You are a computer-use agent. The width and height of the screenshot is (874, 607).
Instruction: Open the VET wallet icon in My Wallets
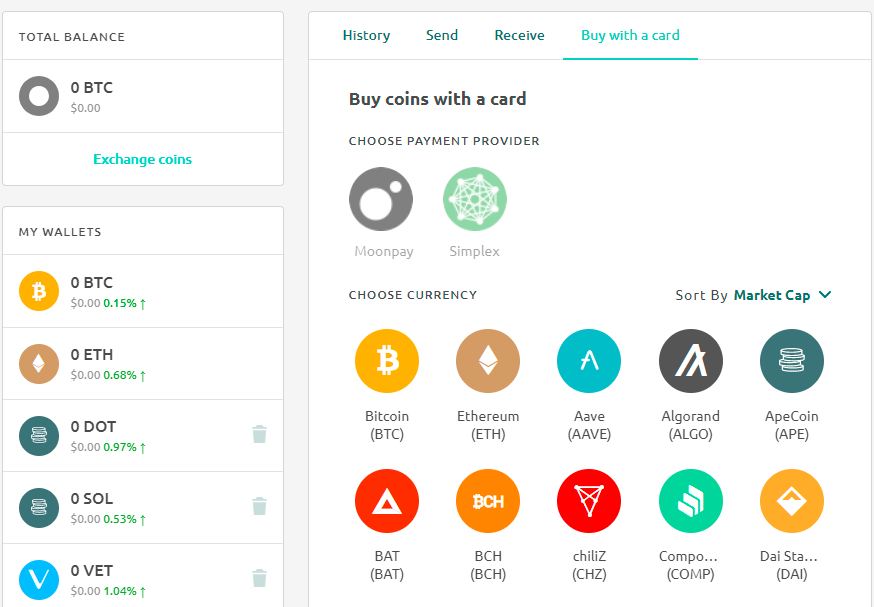pos(39,580)
